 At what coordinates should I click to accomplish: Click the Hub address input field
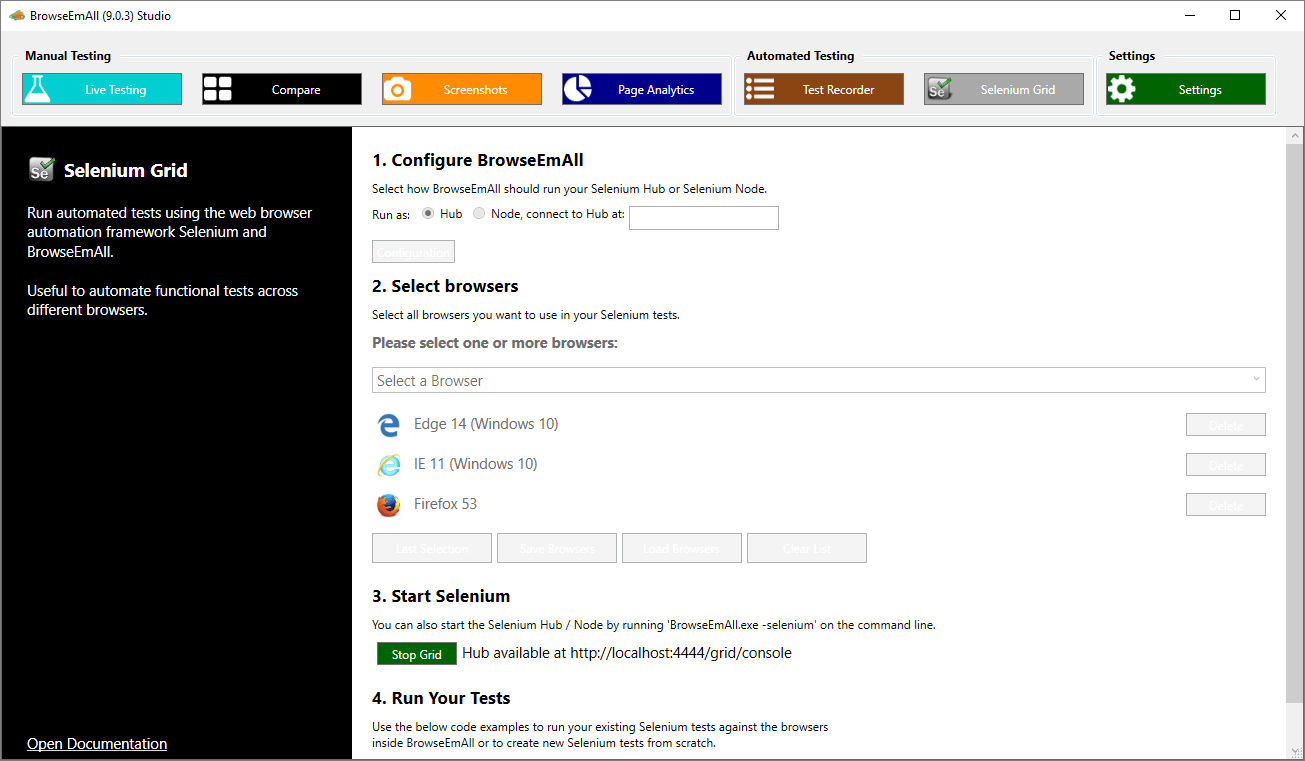703,218
